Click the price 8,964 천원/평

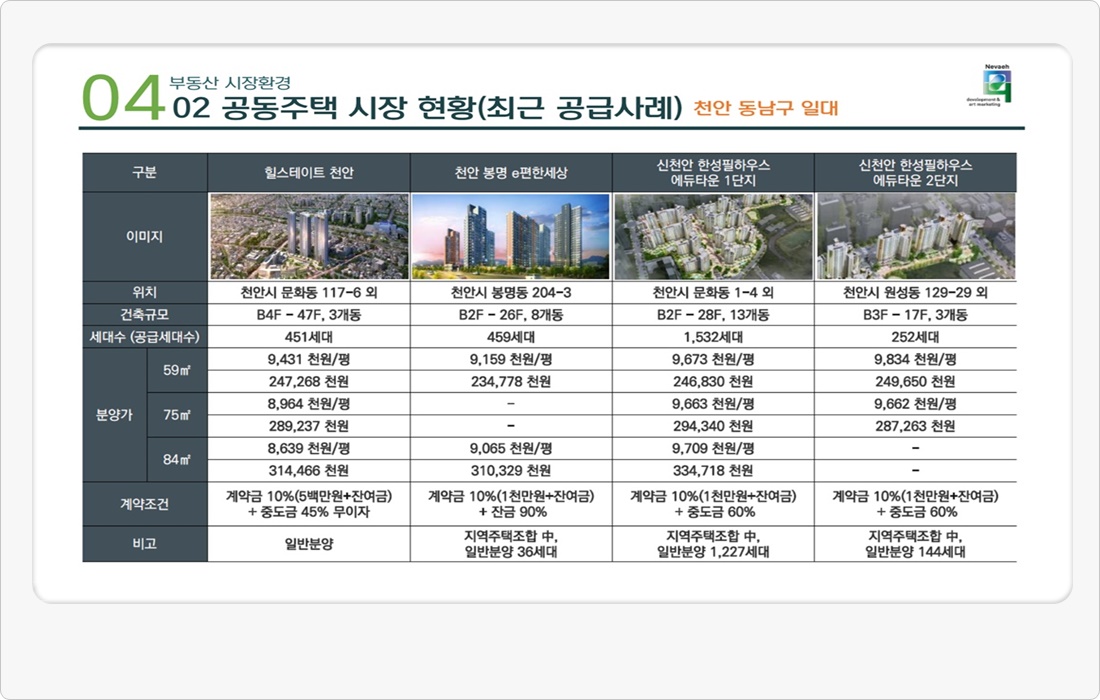pyautogui.click(x=309, y=404)
